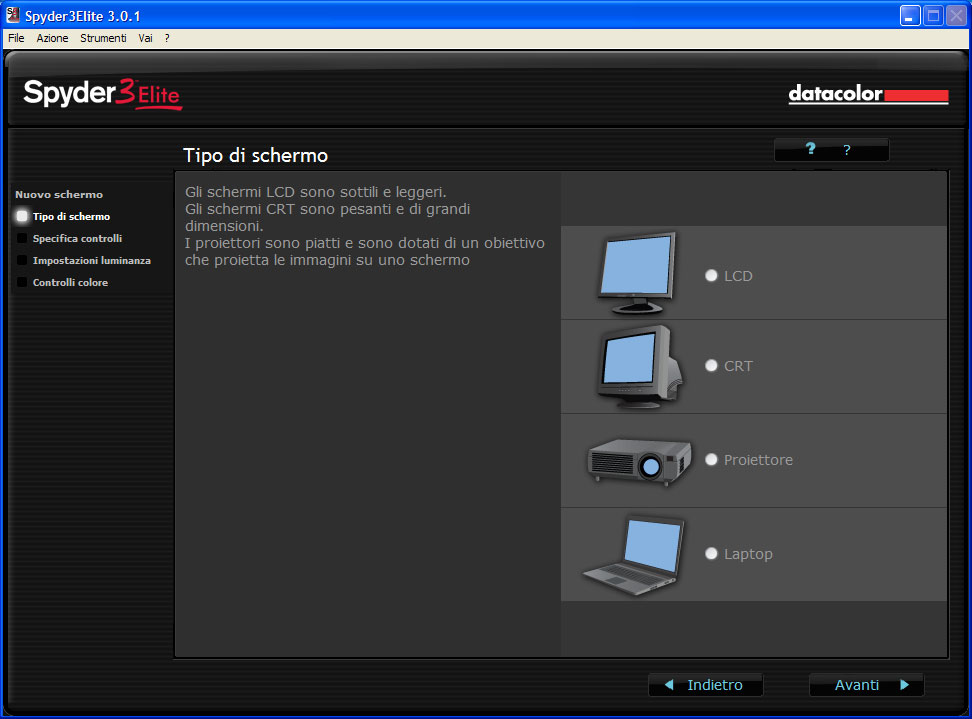Click the indicator beside Tipo di schermo
The width and height of the screenshot is (972, 719).
coord(22,216)
